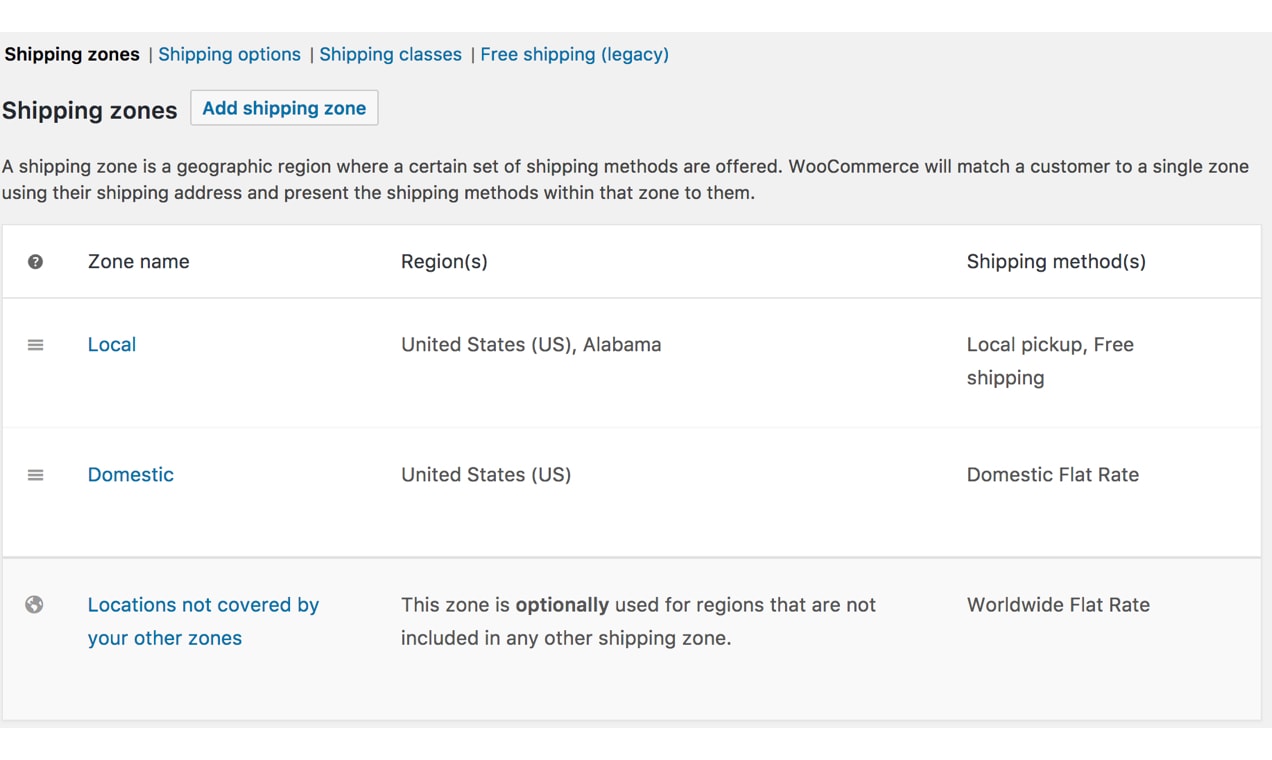Click the Zone name column header
This screenshot has width=1272, height=760.
(138, 262)
